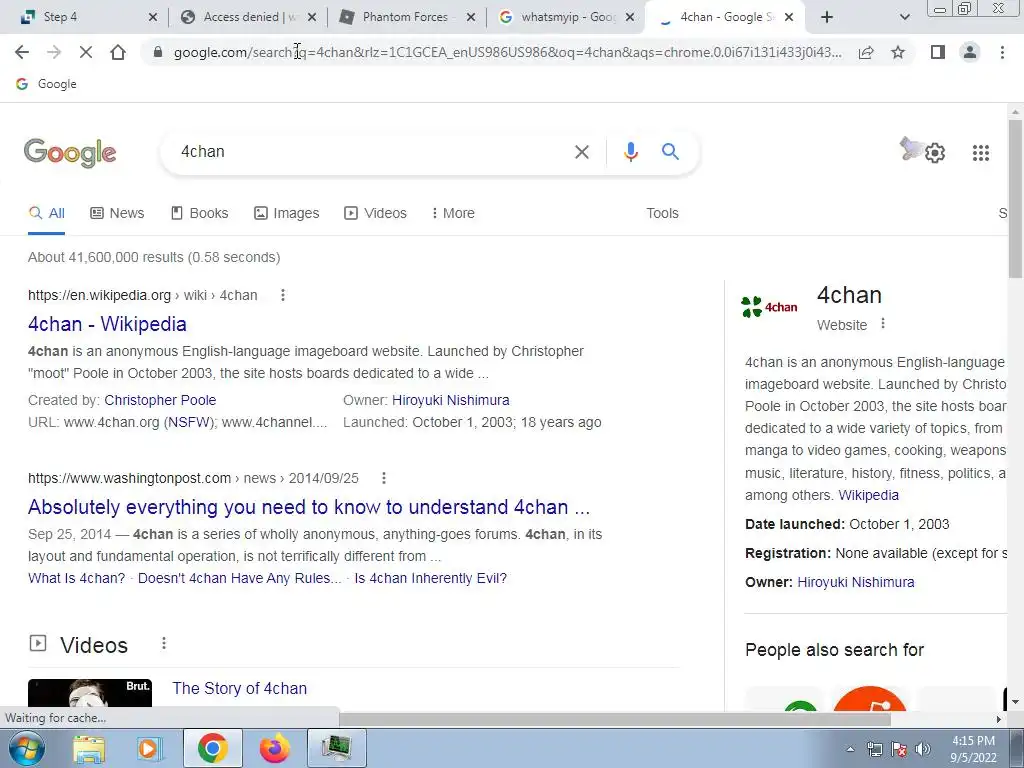Screen dimensions: 1024x768
Task: Open the browser home page
Action: (x=118, y=52)
